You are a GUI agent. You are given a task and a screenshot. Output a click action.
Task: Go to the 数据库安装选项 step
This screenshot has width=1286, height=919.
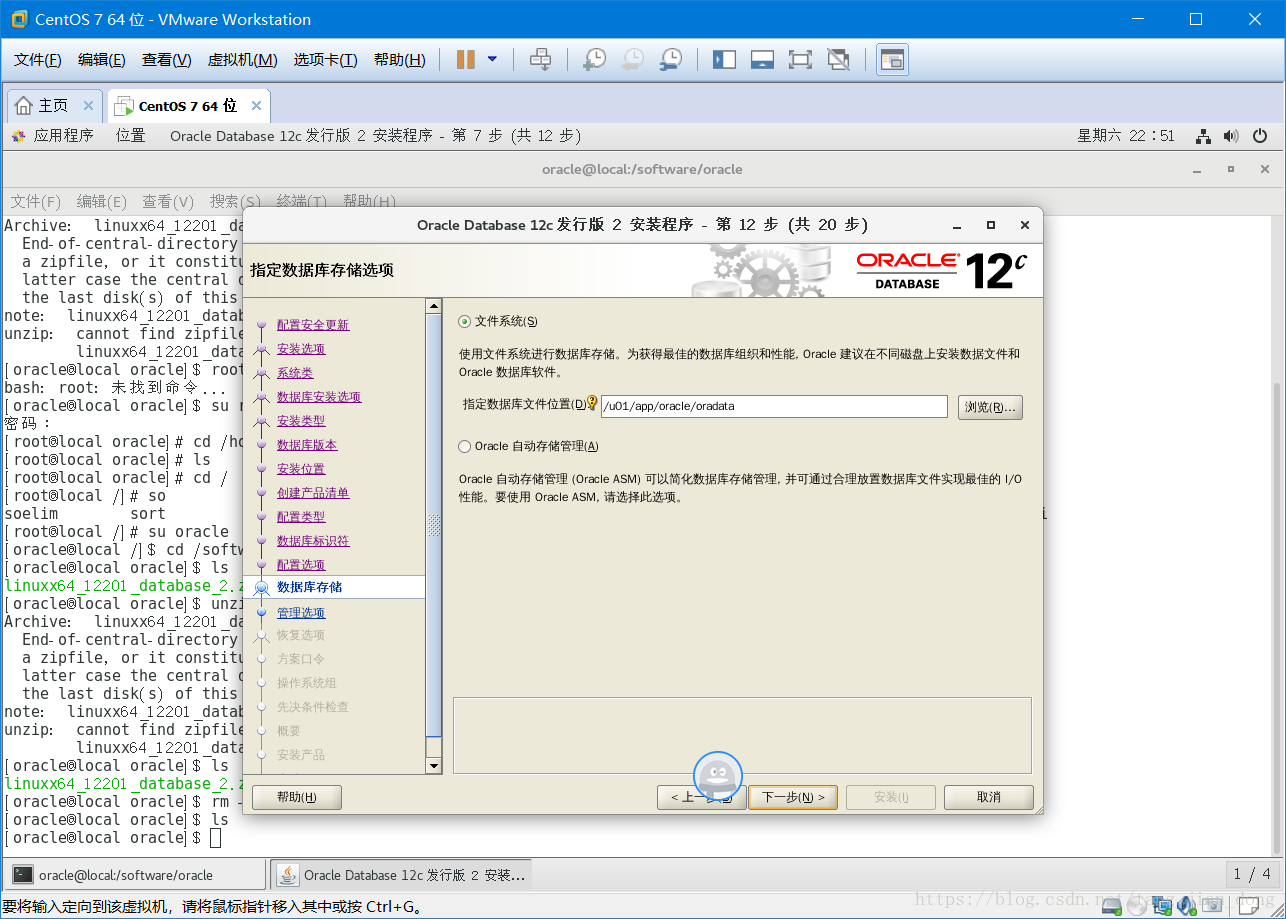(319, 397)
